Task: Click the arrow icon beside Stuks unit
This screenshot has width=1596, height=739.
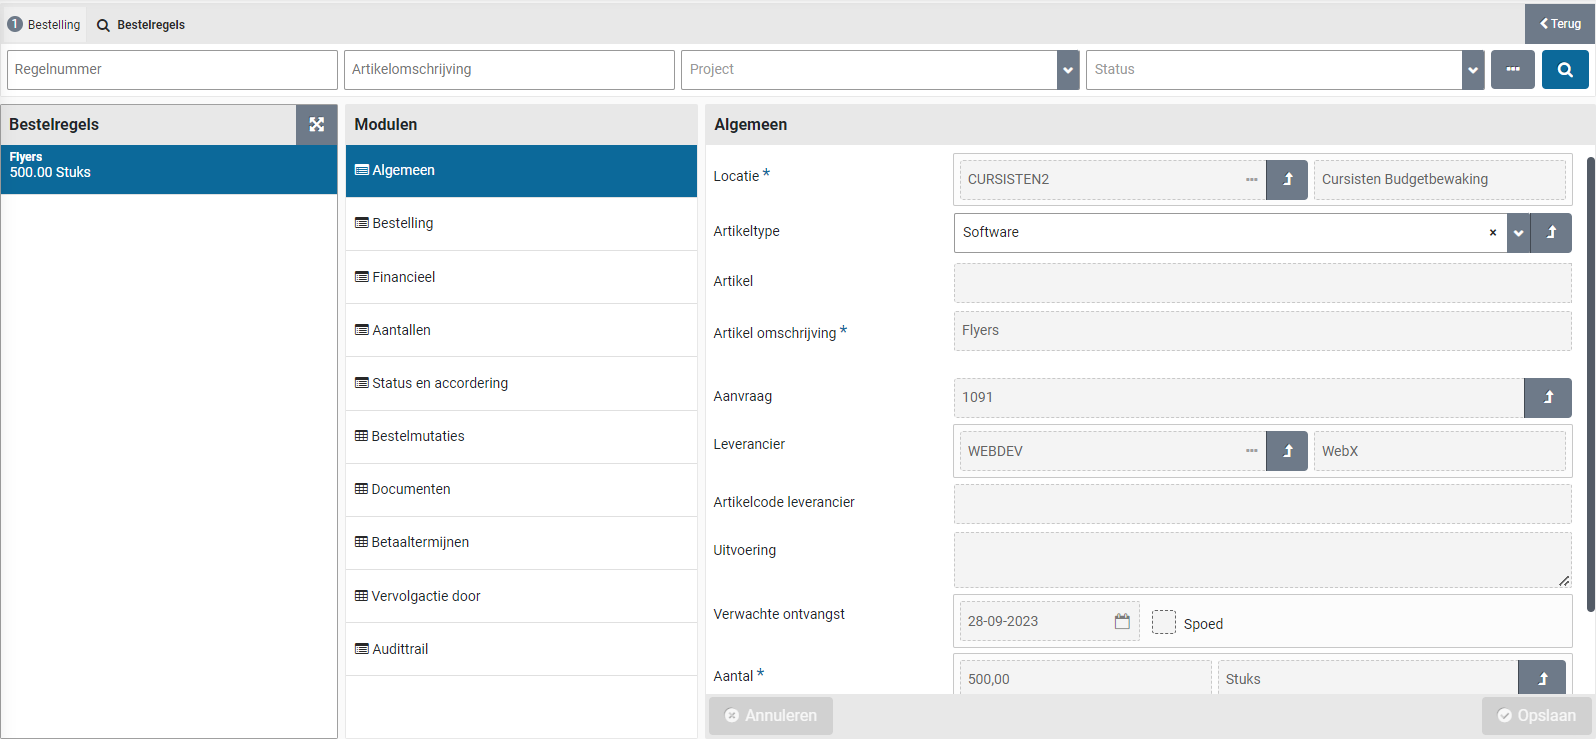Action: pos(1541,679)
